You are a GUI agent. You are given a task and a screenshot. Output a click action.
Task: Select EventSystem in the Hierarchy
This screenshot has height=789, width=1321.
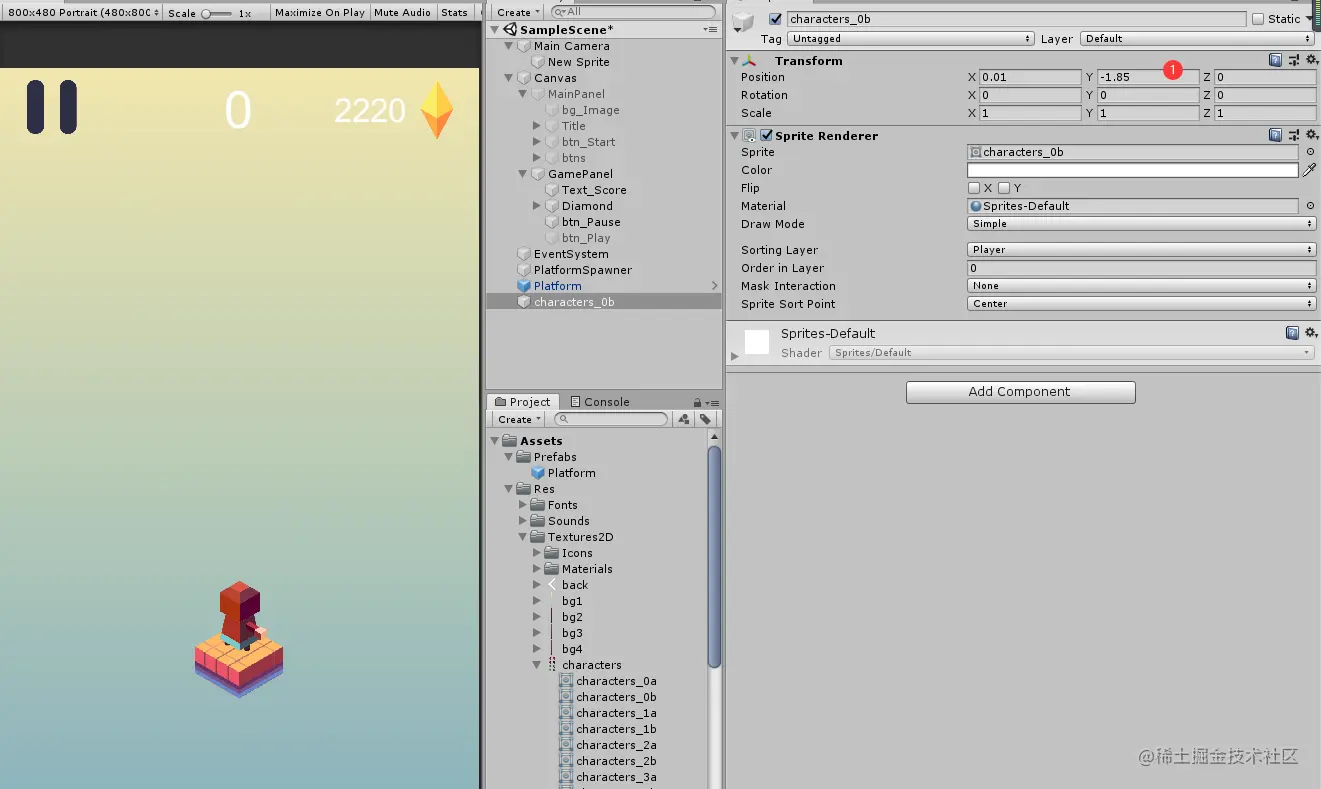coord(571,254)
